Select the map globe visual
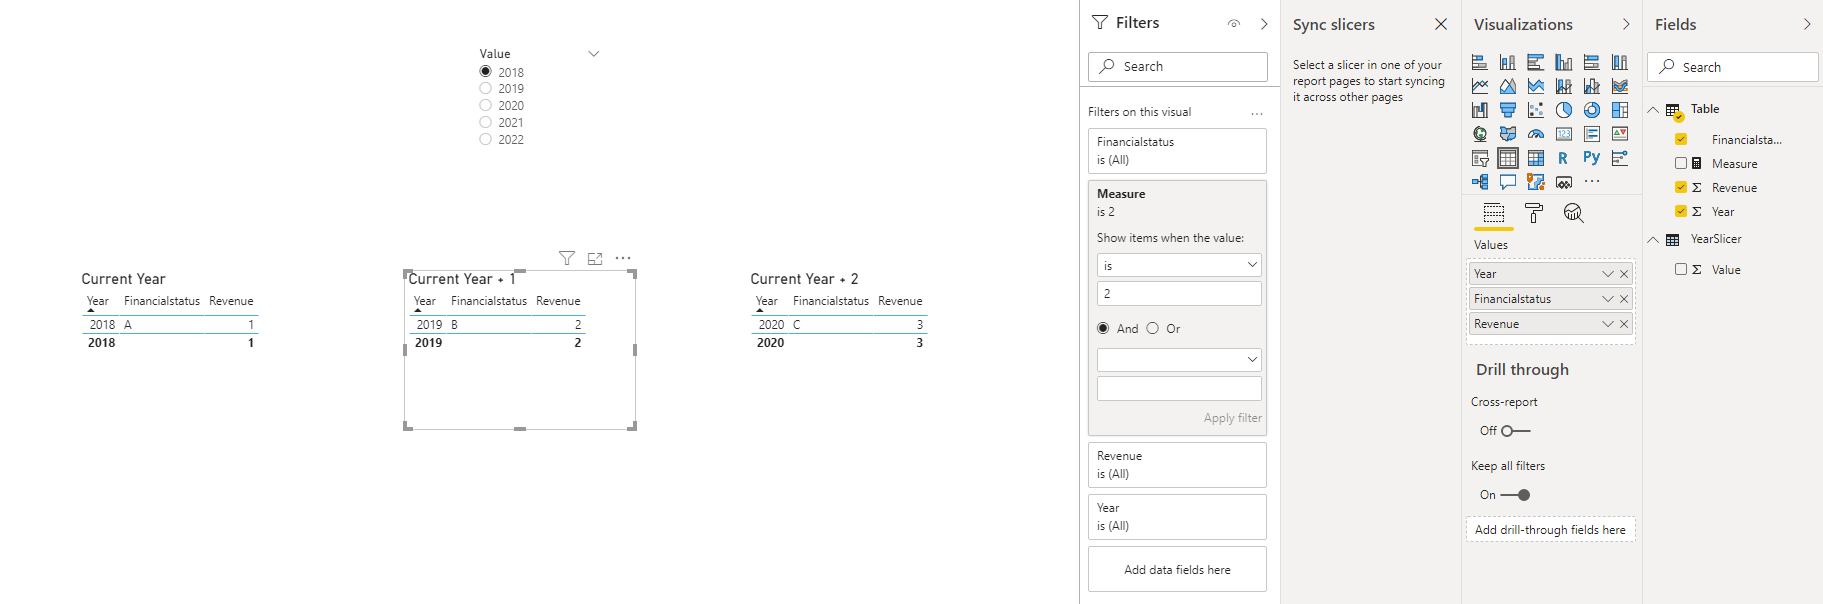 1480,134
